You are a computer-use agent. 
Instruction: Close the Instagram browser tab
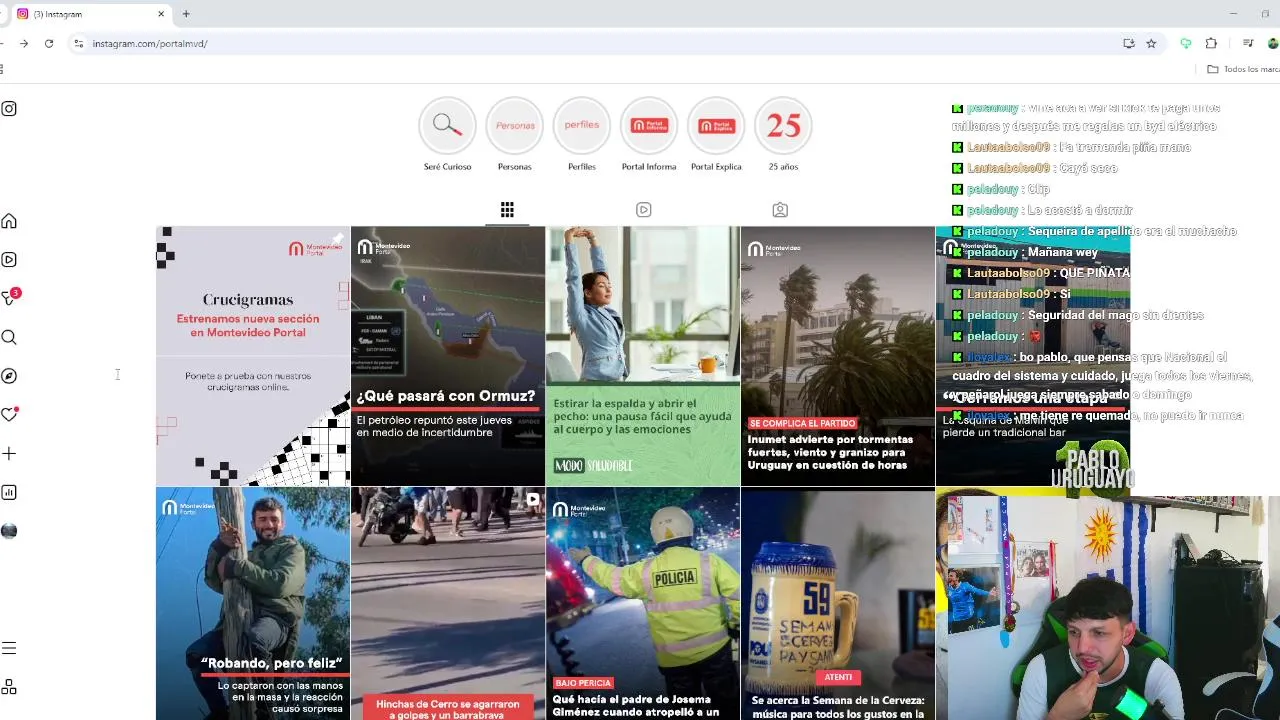161,14
